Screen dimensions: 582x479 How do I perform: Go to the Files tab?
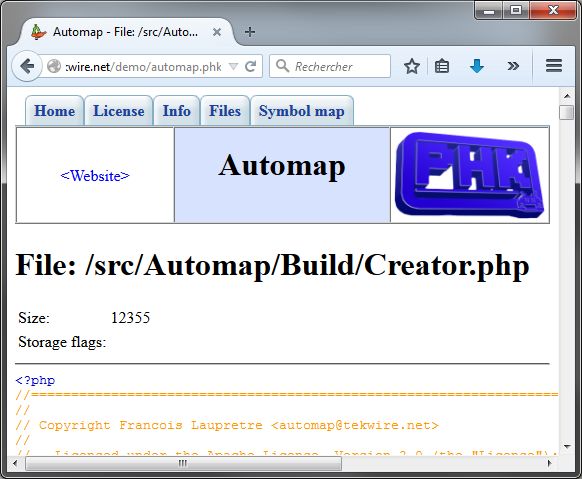(x=225, y=111)
